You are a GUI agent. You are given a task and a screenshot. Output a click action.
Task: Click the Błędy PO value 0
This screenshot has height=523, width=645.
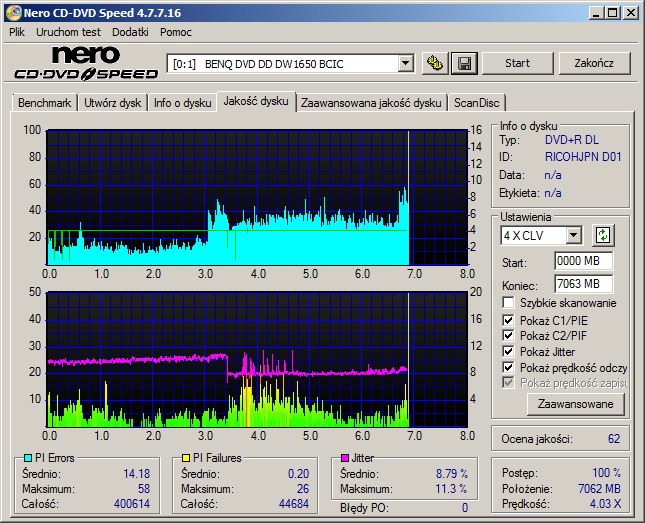[x=465, y=508]
